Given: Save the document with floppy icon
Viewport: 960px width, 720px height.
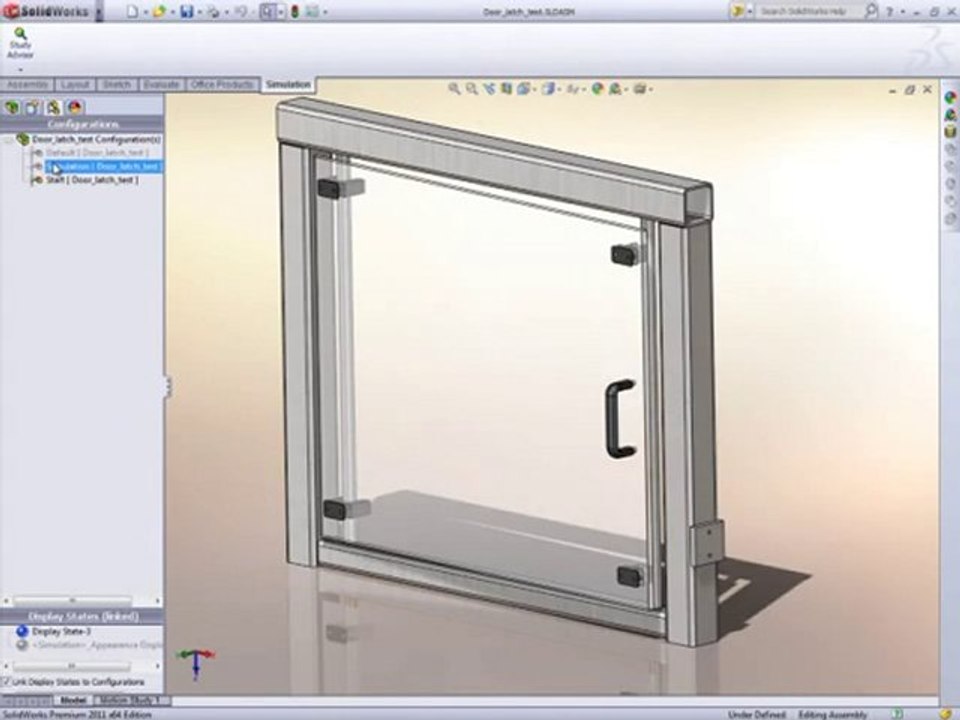Looking at the screenshot, I should coord(187,11).
